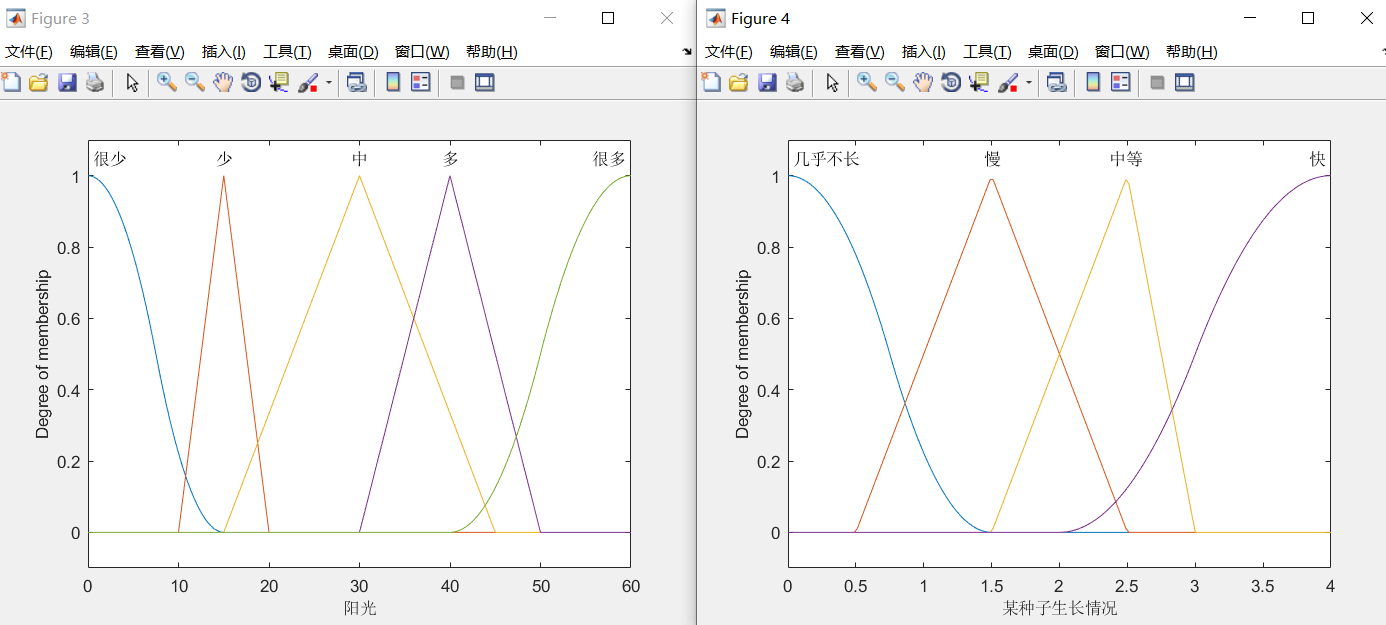Select Rotate 3D tool in Figure 3

251,83
